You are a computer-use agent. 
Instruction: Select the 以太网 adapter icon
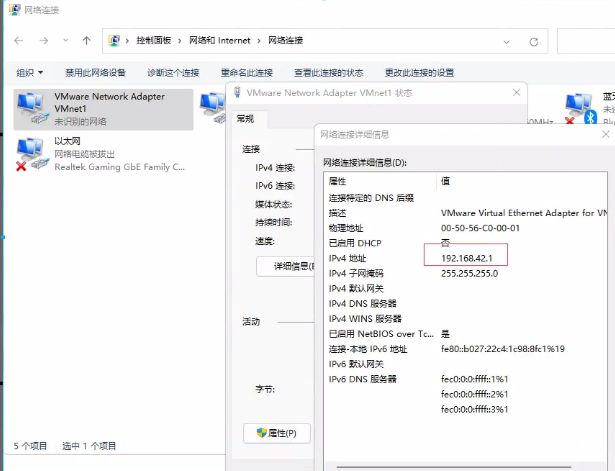point(32,154)
